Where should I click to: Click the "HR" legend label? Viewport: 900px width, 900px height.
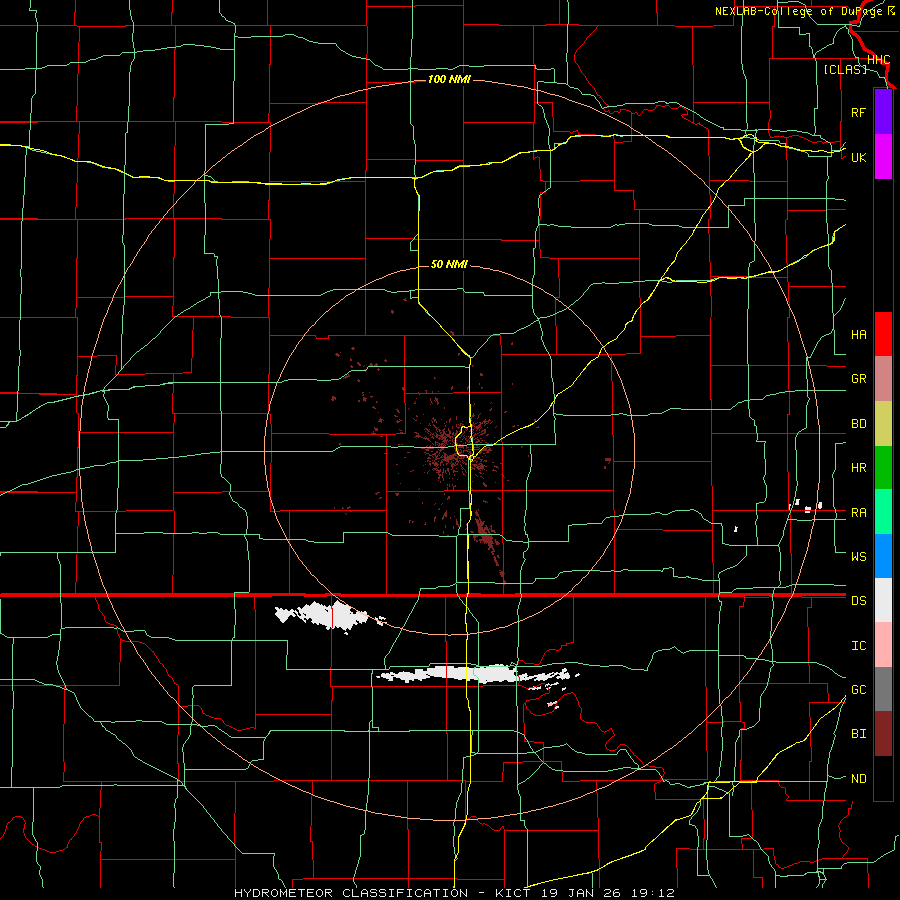point(858,468)
